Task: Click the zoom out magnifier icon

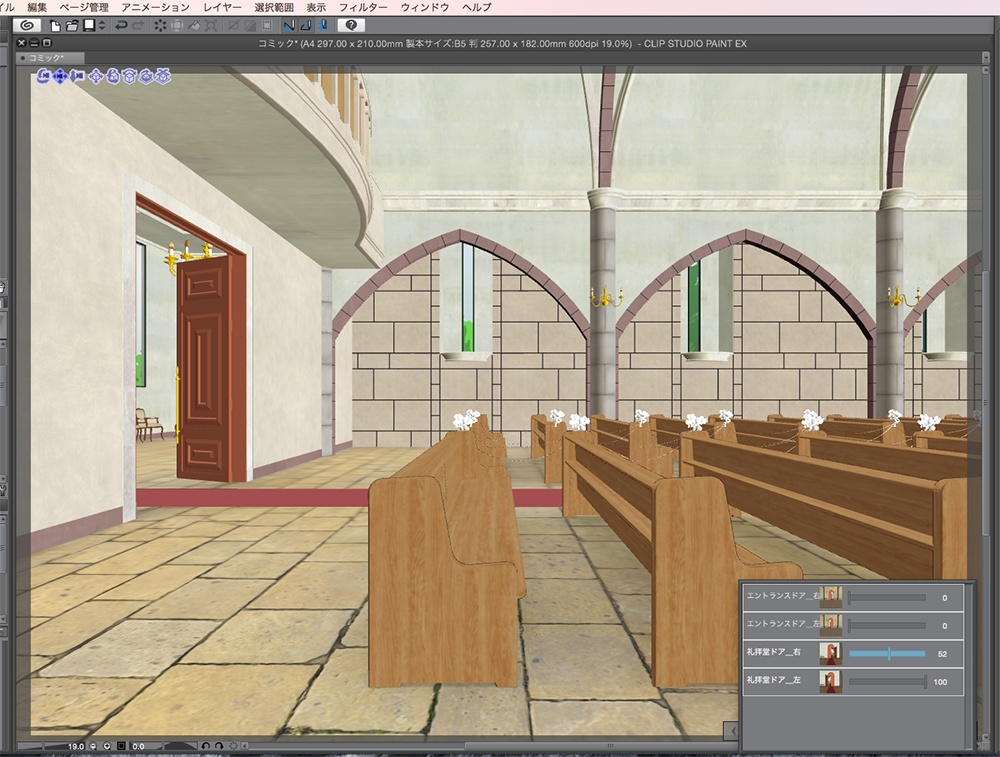Action: [x=94, y=746]
